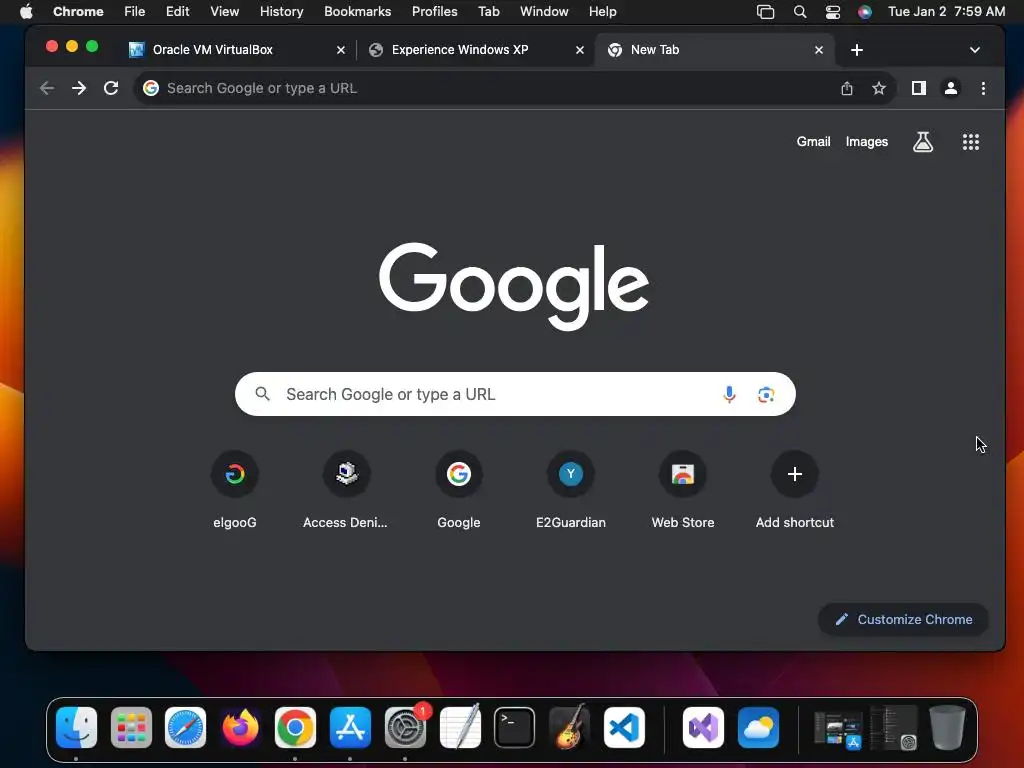Image resolution: width=1024 pixels, height=768 pixels.
Task: Open the Google apps grid
Action: point(970,142)
